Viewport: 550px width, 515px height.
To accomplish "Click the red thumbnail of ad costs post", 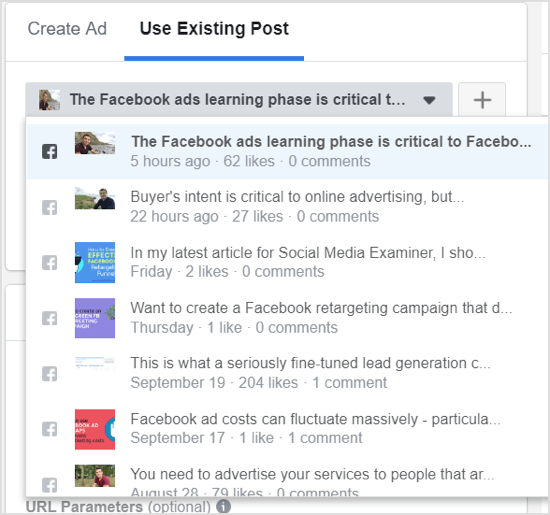I will [95, 429].
